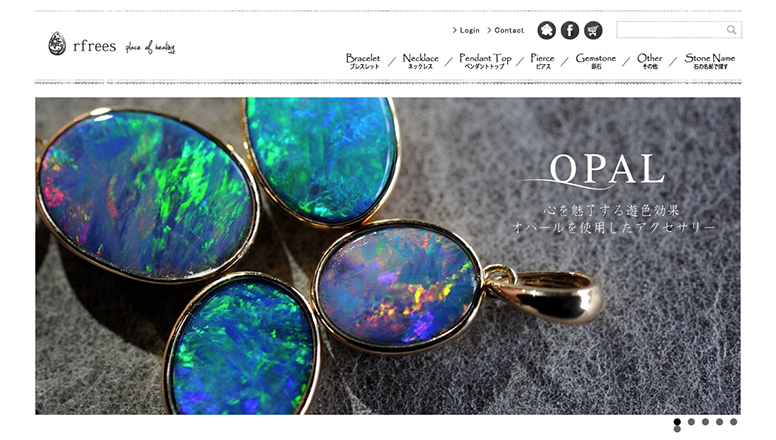Open the shopping cart icon
The image size is (776, 440).
pos(593,30)
